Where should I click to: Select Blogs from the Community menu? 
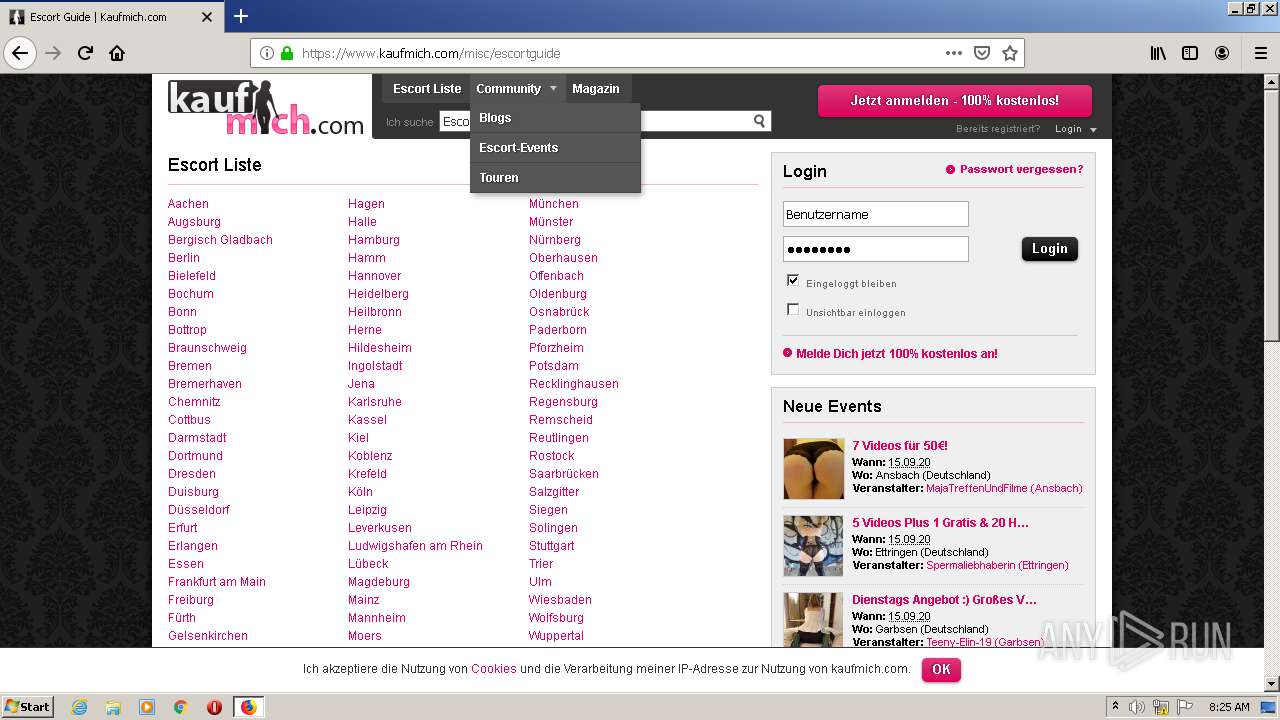tap(555, 118)
